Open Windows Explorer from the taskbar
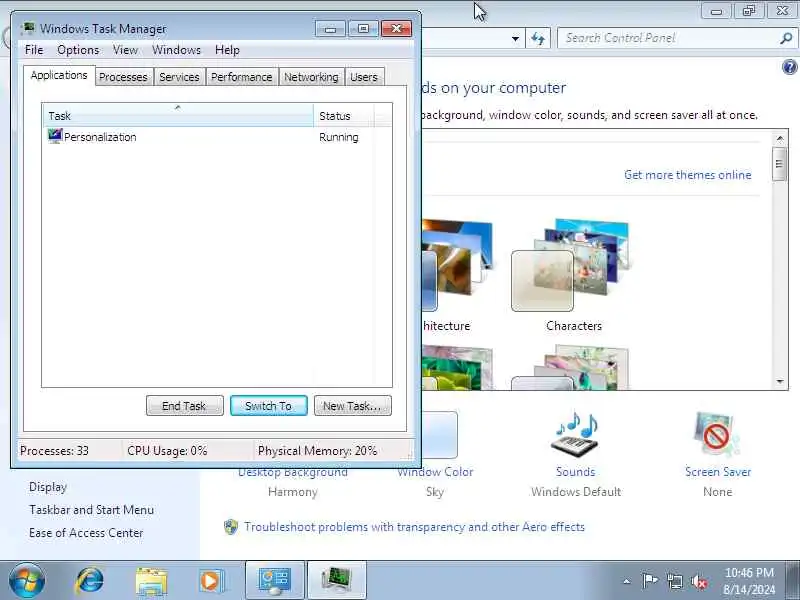The height and width of the screenshot is (600, 800). [151, 581]
